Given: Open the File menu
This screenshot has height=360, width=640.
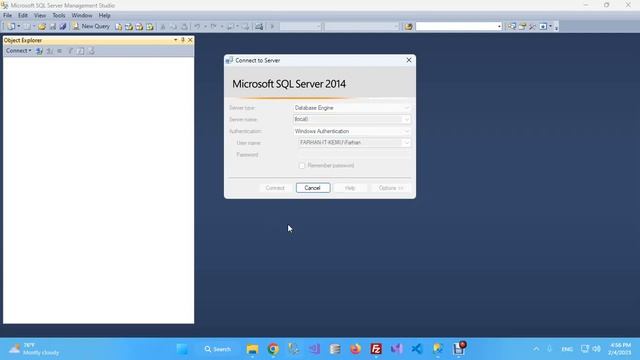Looking at the screenshot, I should pos(7,15).
